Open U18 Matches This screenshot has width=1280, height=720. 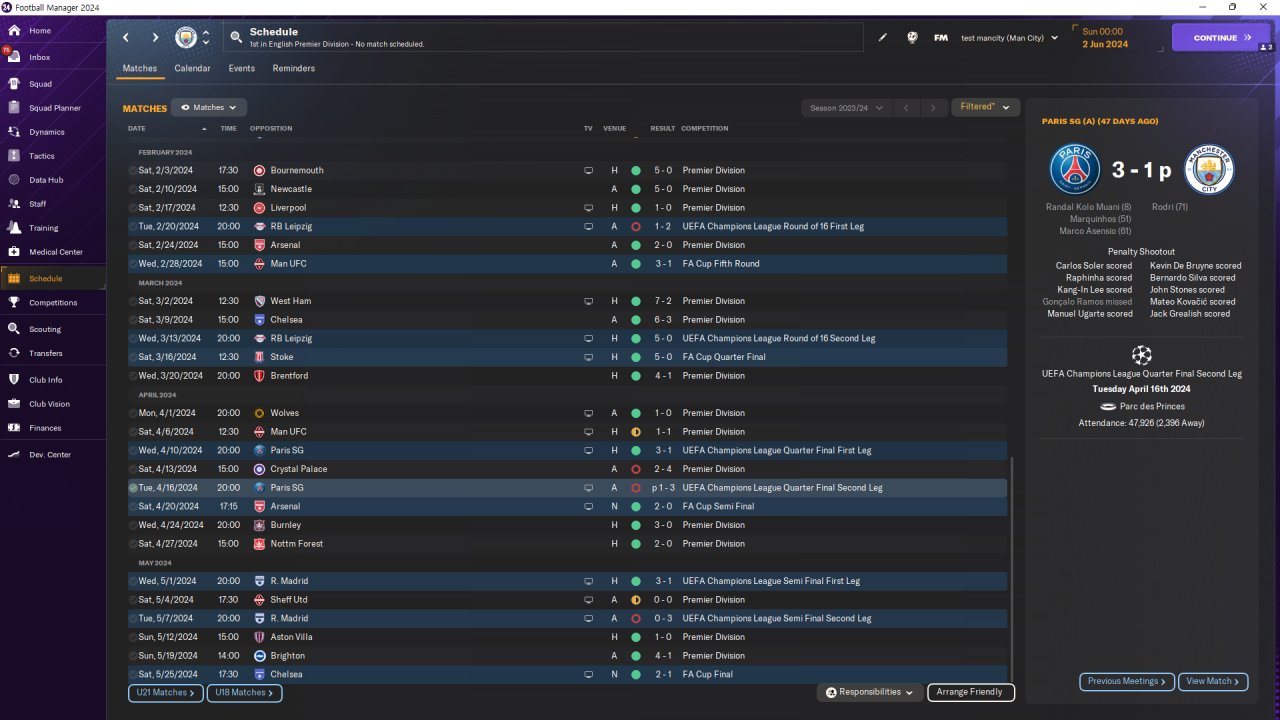pyautogui.click(x=244, y=693)
